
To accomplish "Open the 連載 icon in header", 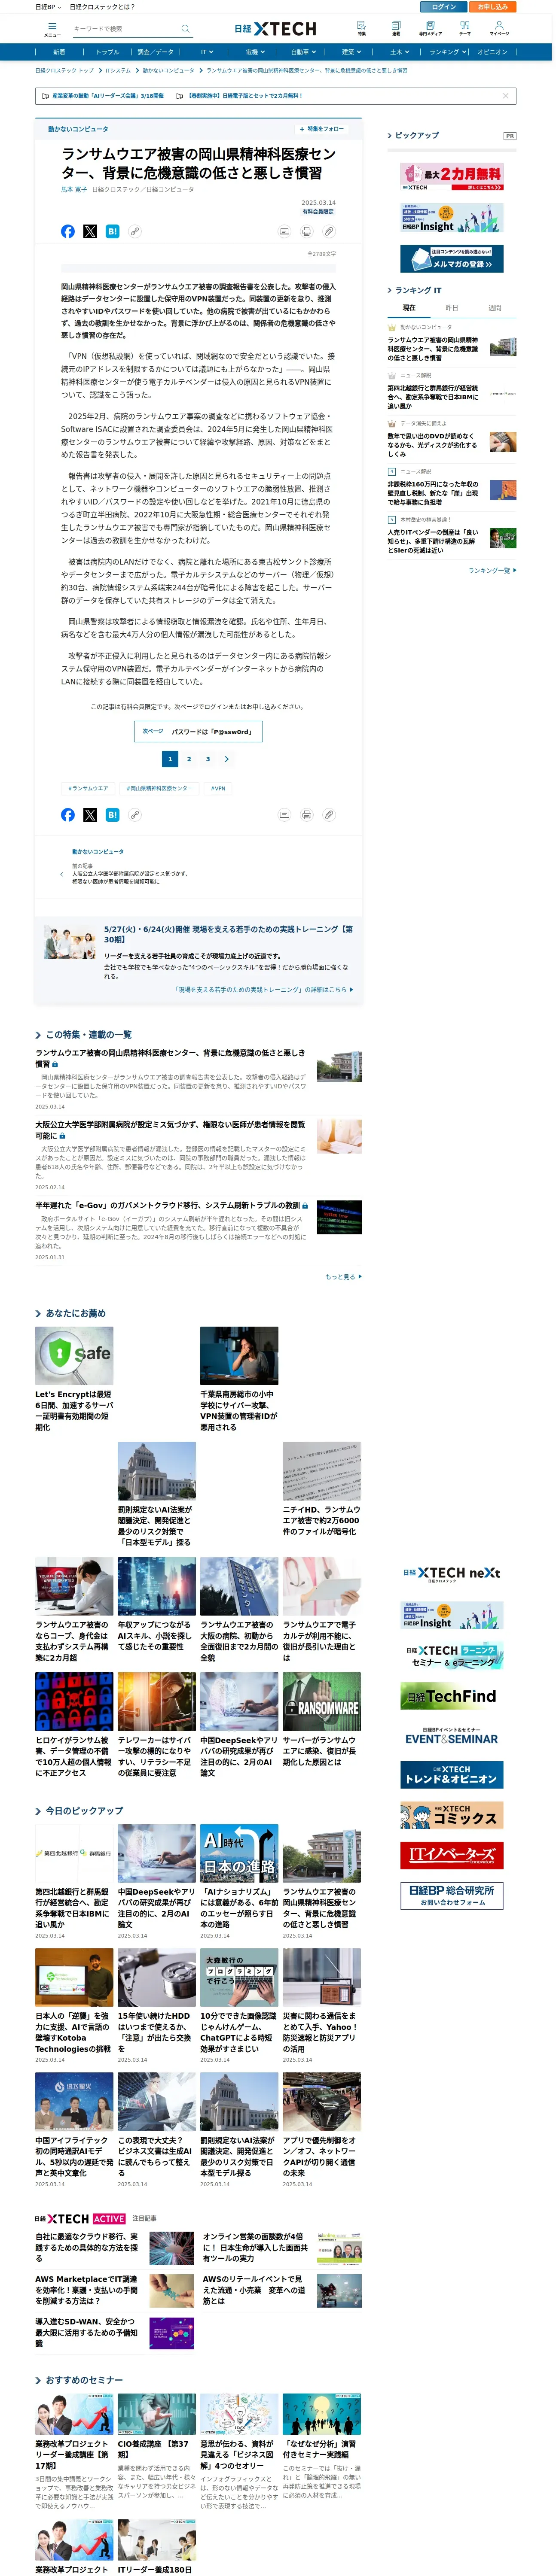I will point(396,28).
